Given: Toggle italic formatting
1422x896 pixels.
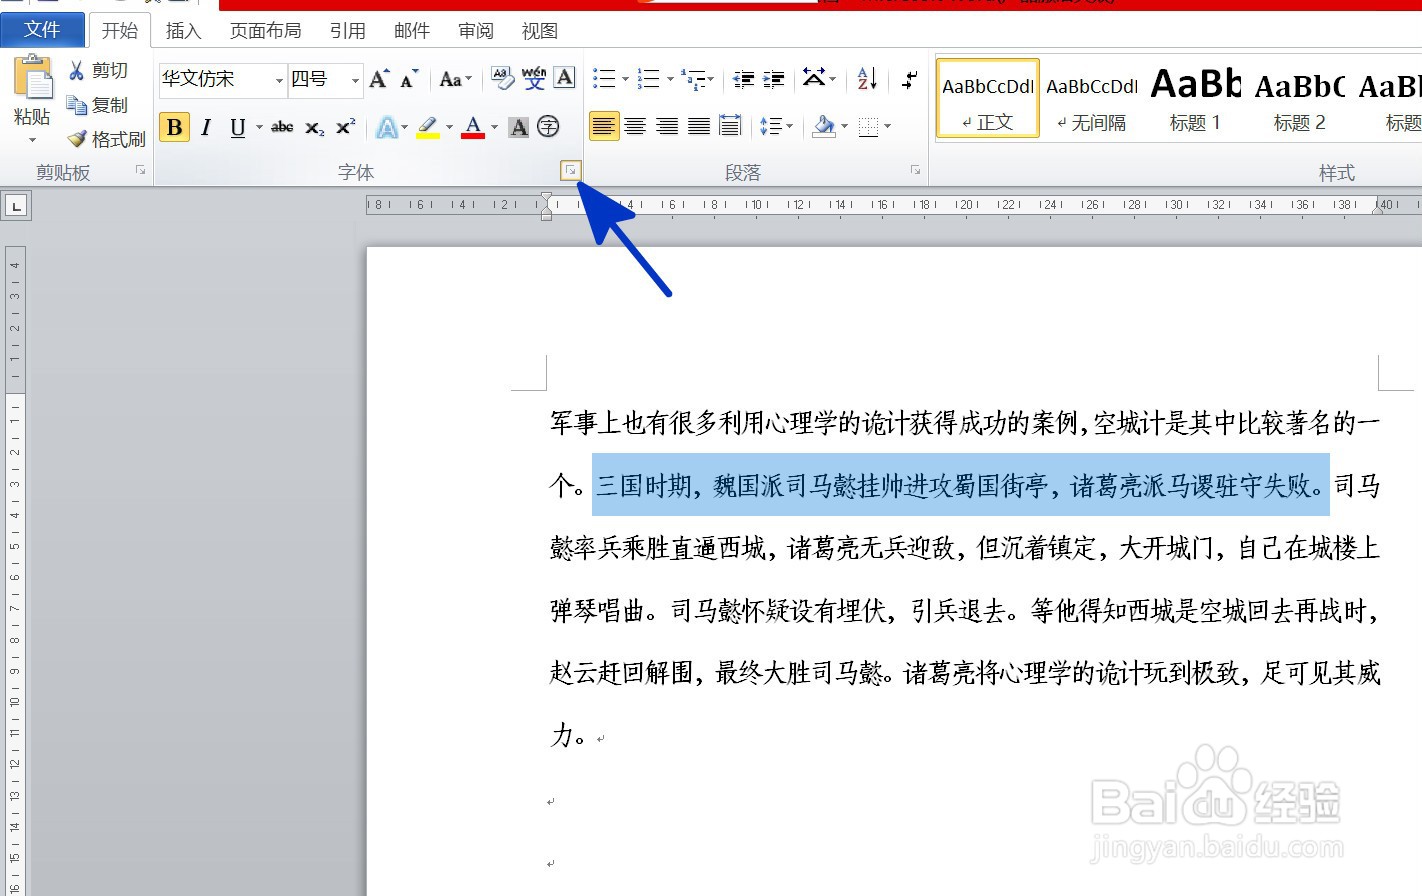Looking at the screenshot, I should (205, 127).
